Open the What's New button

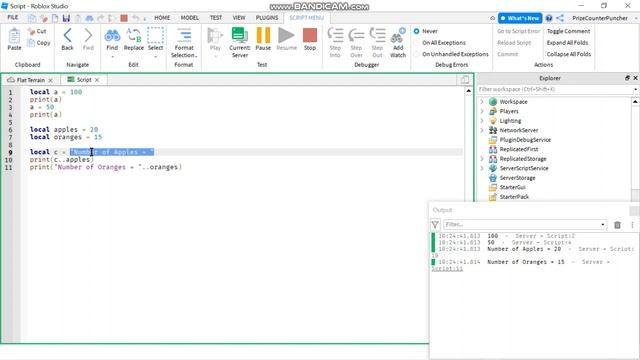point(520,18)
